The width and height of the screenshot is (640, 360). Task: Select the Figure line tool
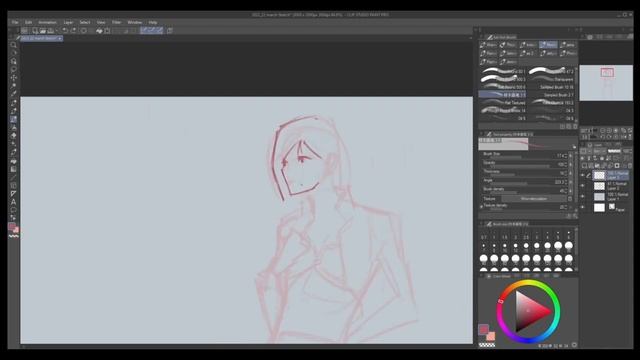(13, 177)
